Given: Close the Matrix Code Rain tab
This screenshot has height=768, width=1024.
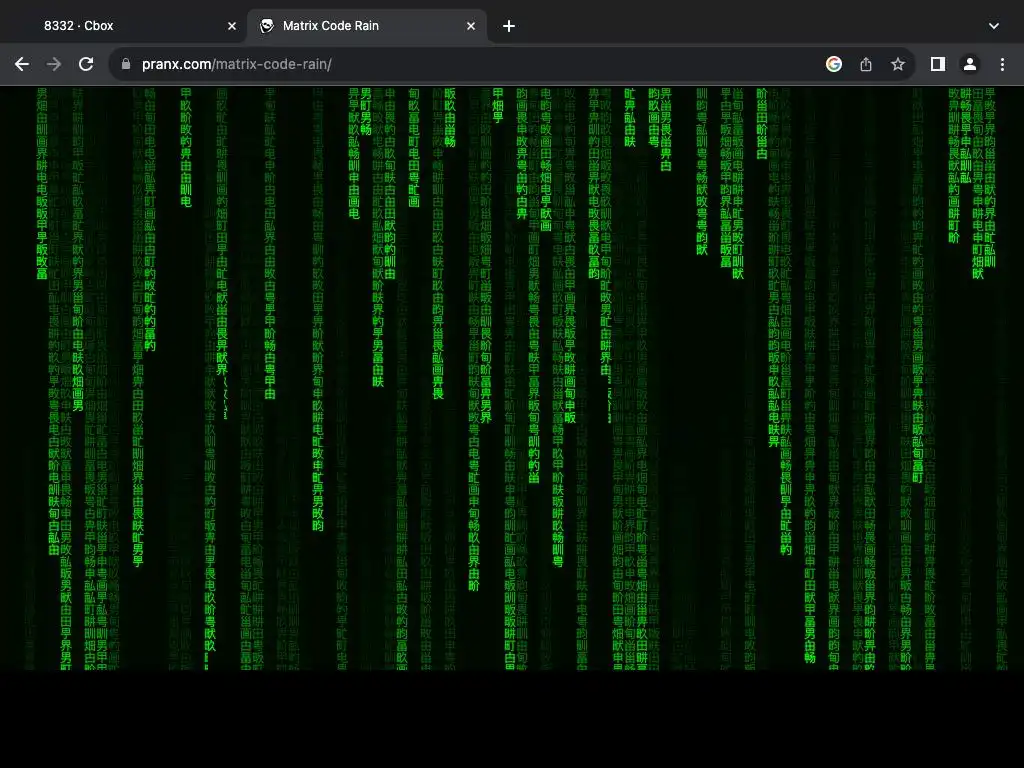Looking at the screenshot, I should click(x=471, y=26).
